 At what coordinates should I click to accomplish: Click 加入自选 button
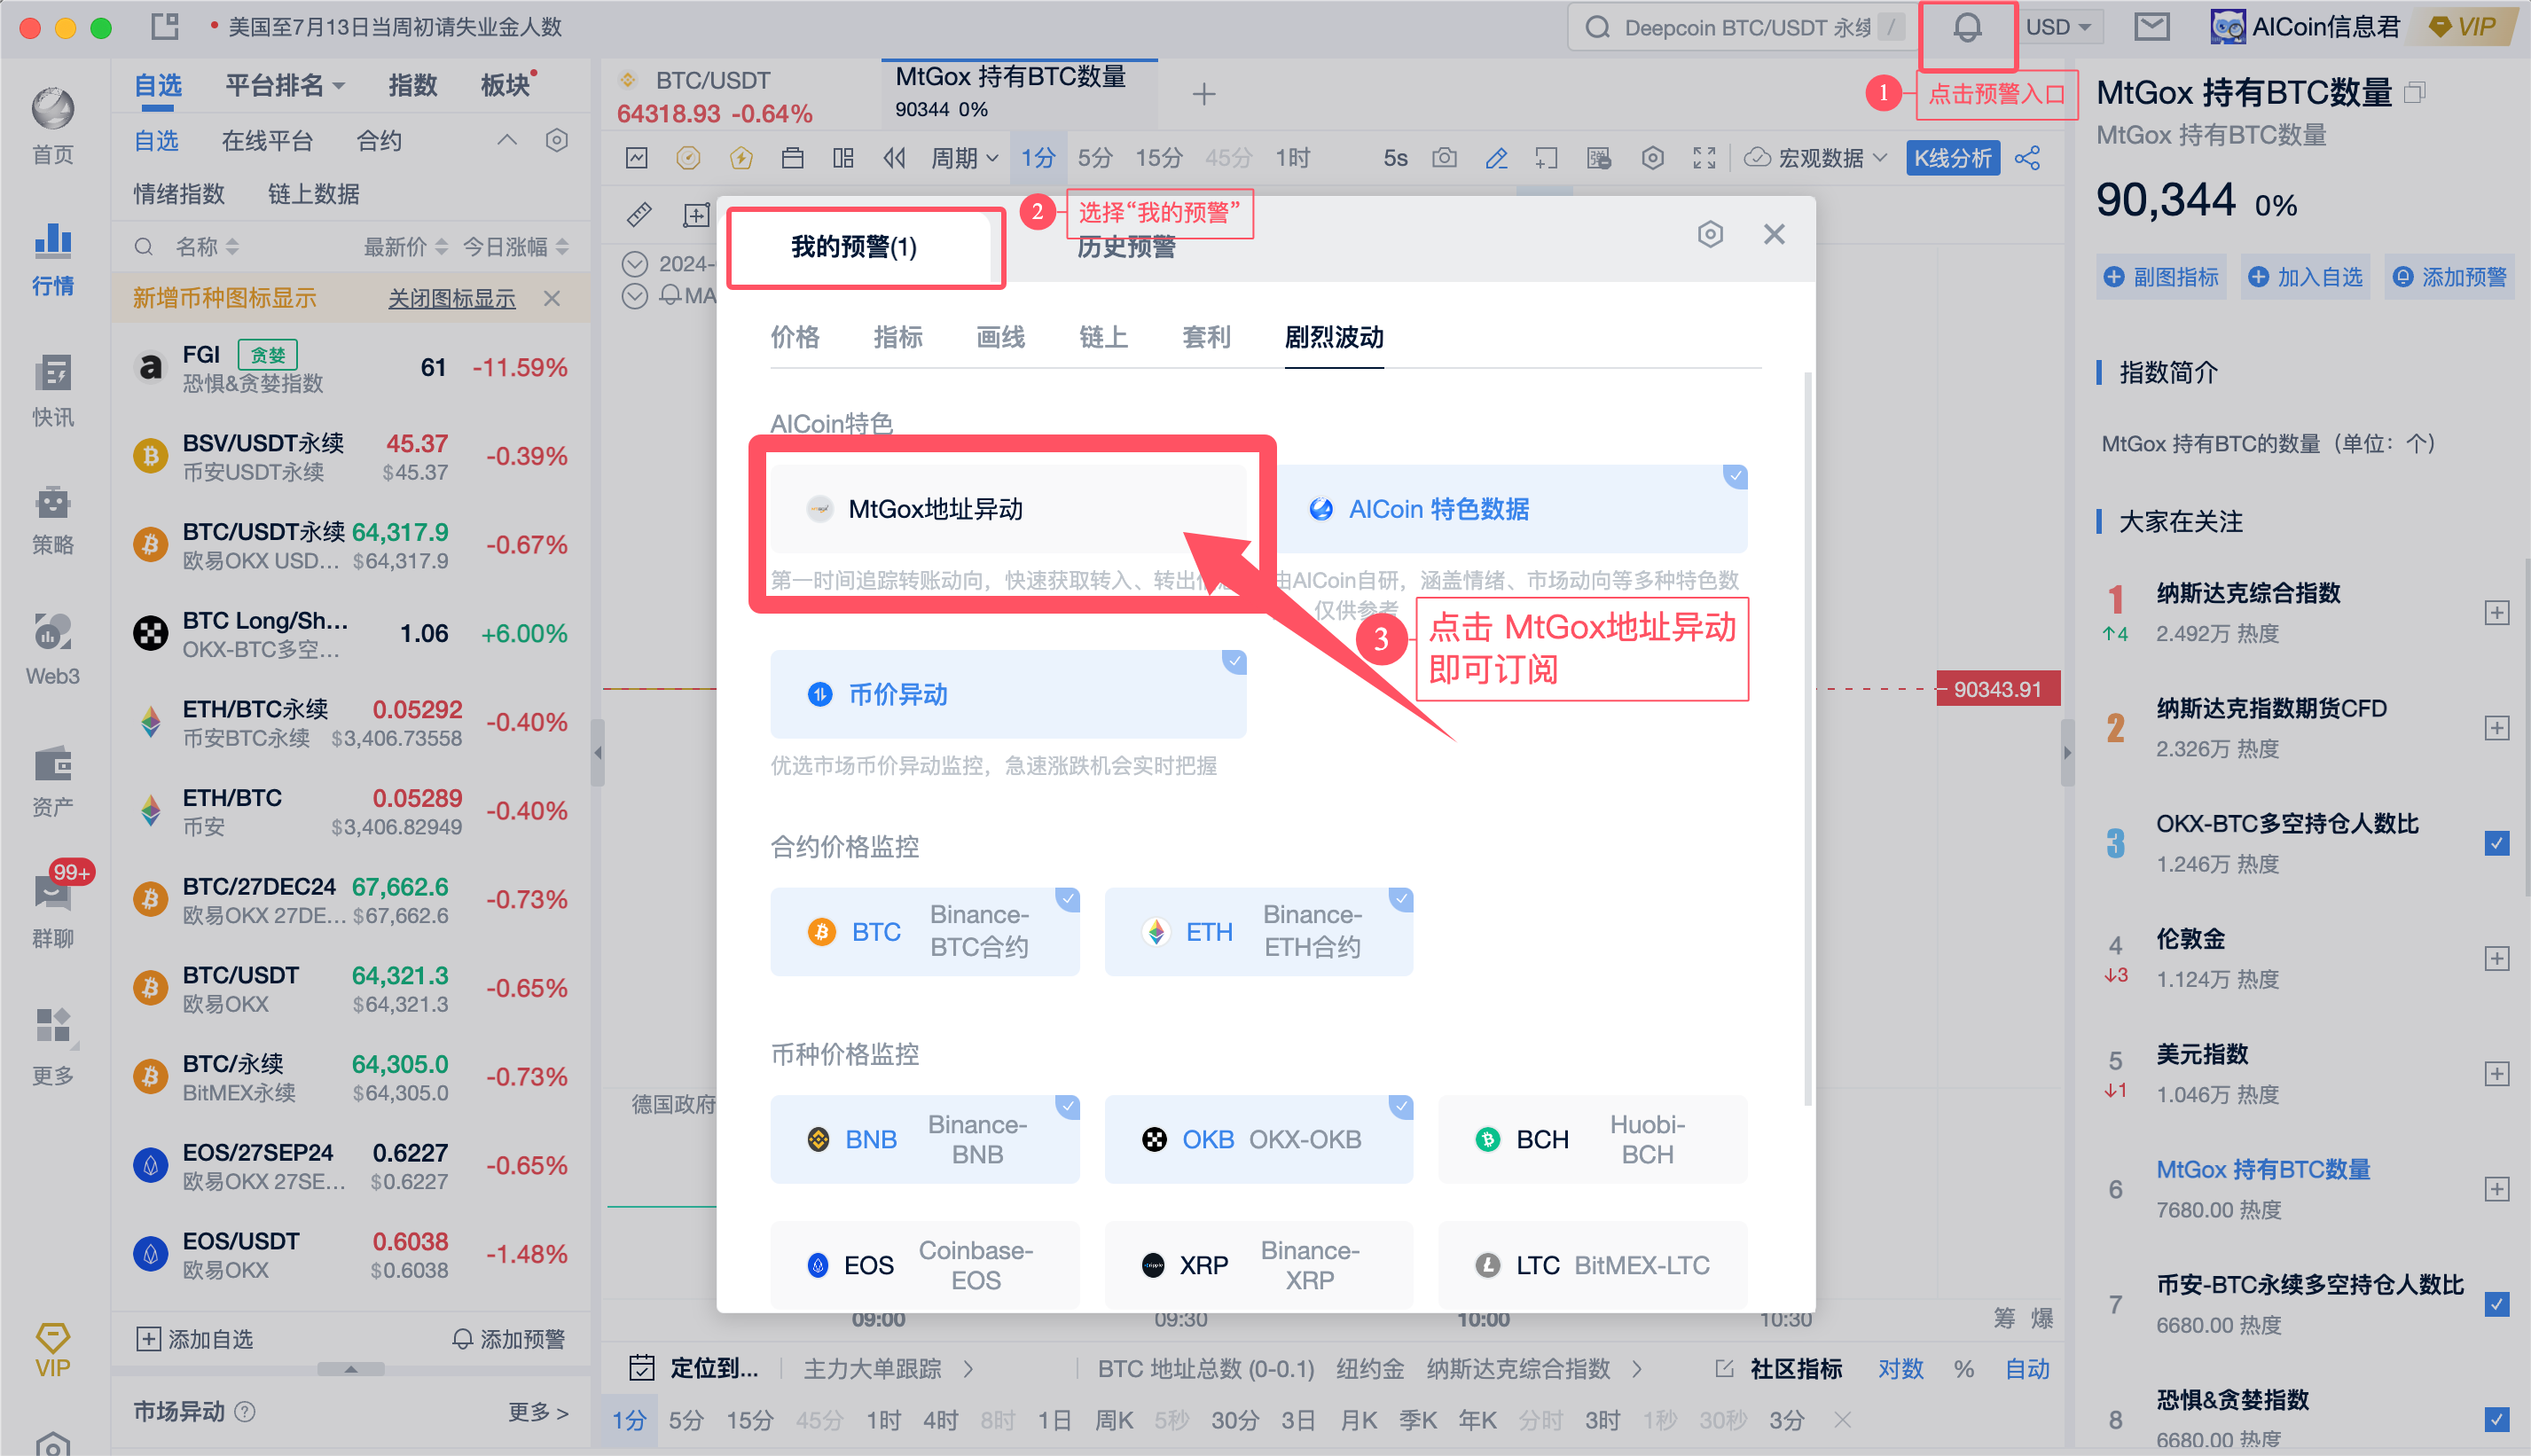pos(2305,277)
